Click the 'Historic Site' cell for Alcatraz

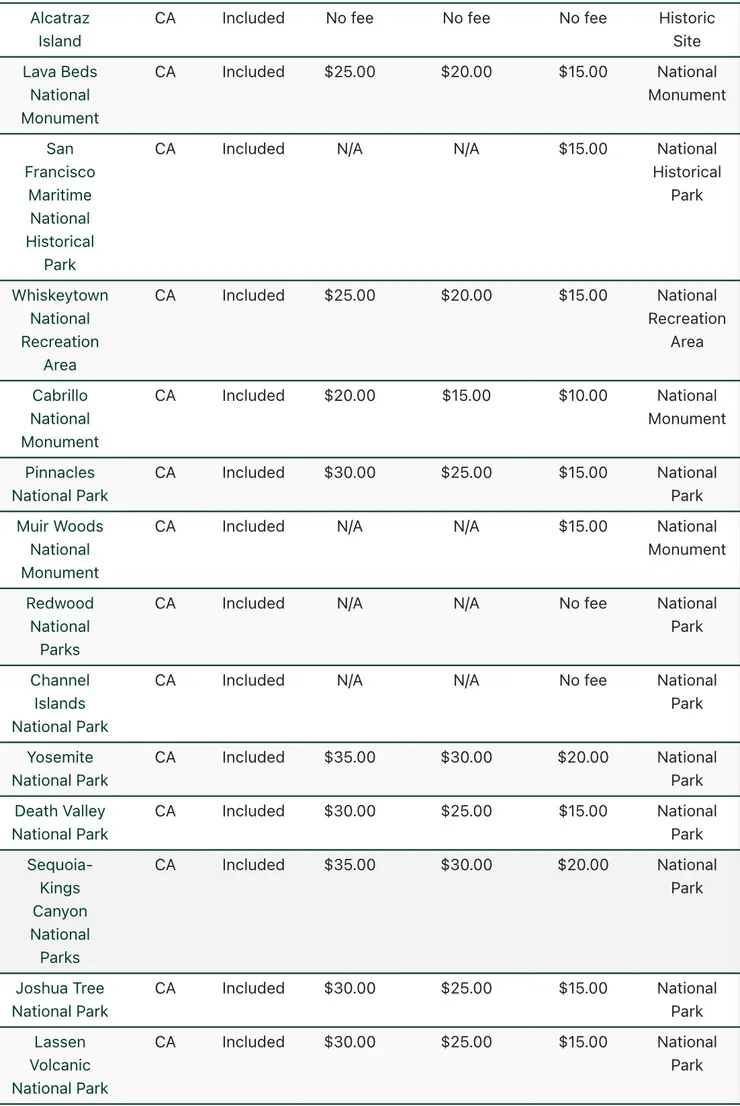coord(687,30)
